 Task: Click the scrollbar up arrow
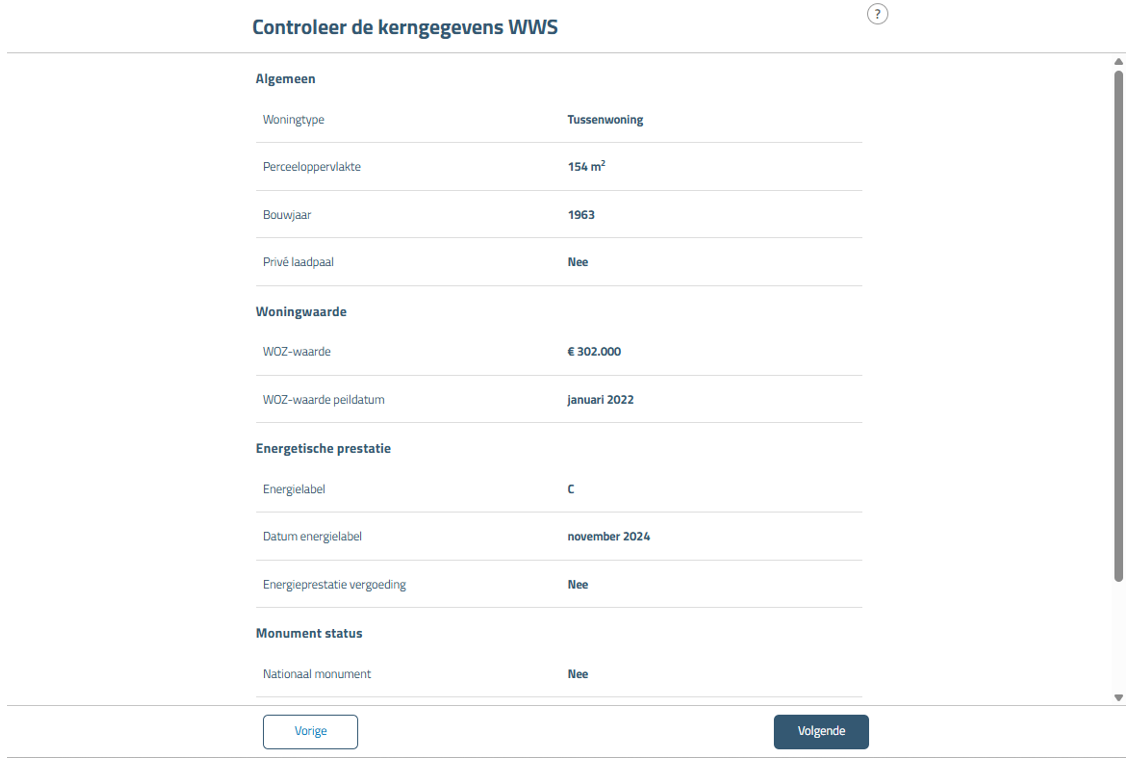1120,60
